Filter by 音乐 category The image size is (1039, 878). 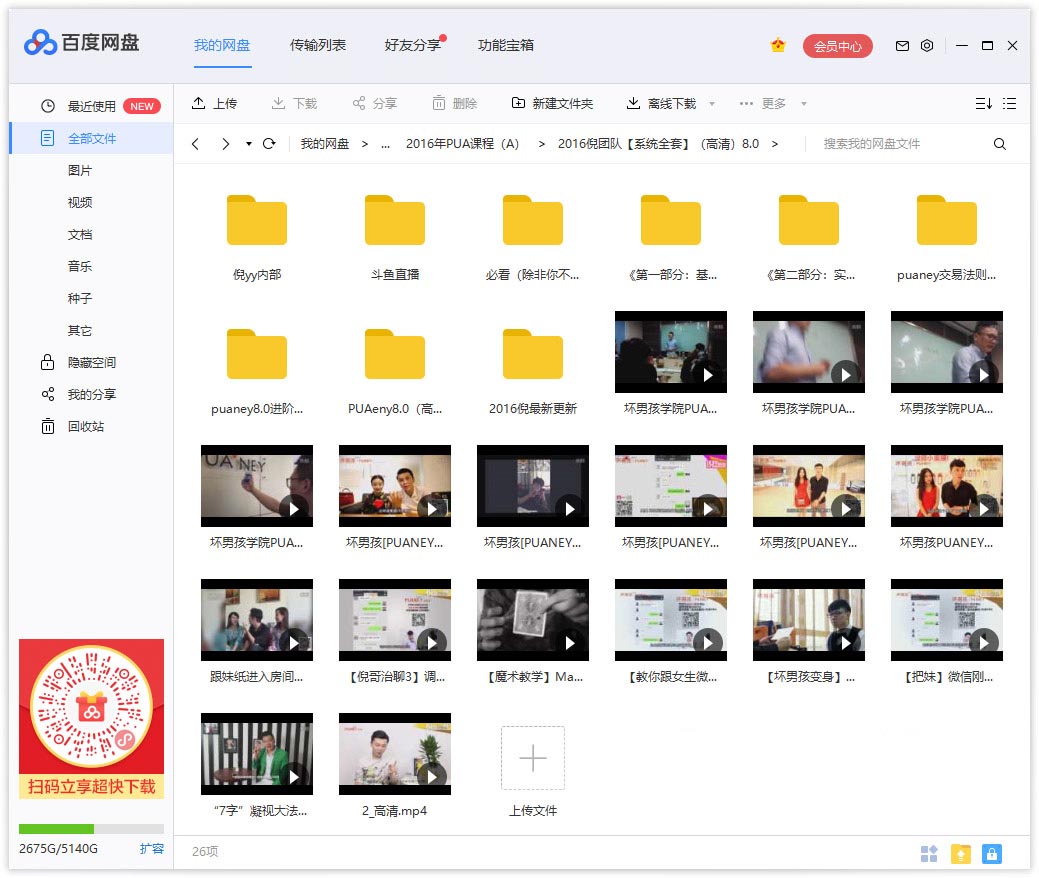(80, 266)
